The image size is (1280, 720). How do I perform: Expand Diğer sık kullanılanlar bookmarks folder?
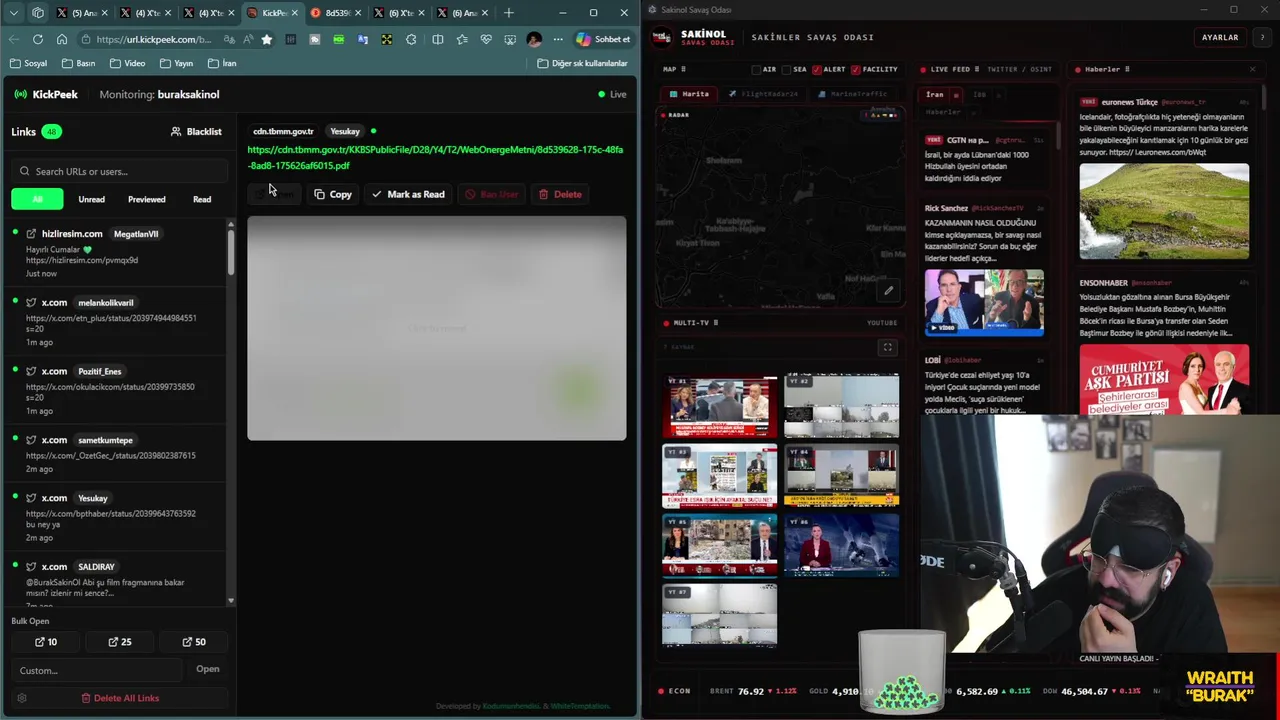click(x=583, y=63)
